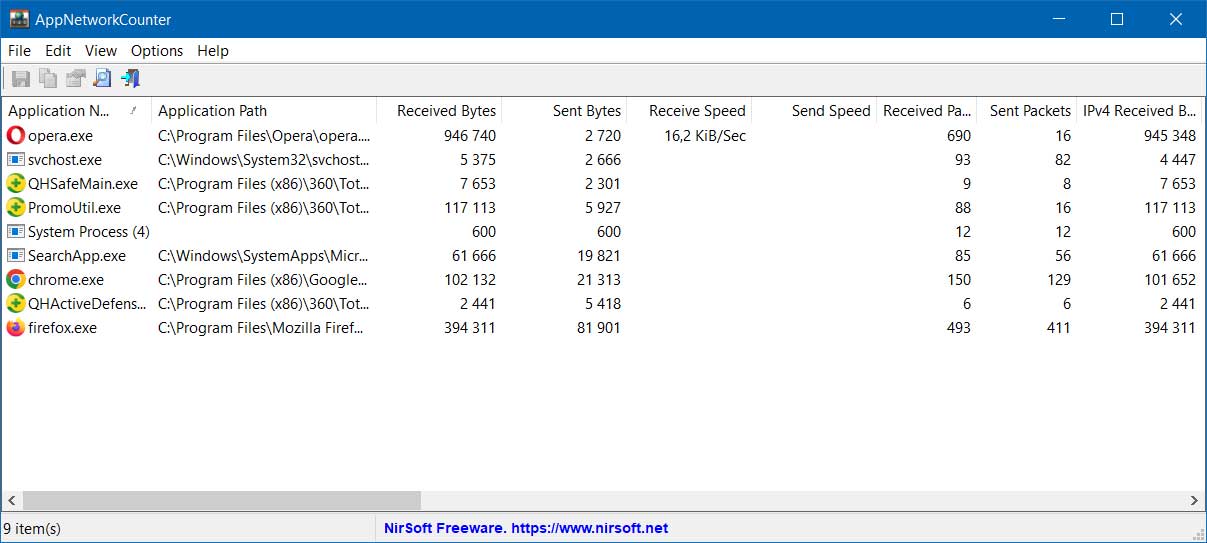The width and height of the screenshot is (1207, 543).
Task: Click the svchost.exe window icon
Action: tap(15, 159)
